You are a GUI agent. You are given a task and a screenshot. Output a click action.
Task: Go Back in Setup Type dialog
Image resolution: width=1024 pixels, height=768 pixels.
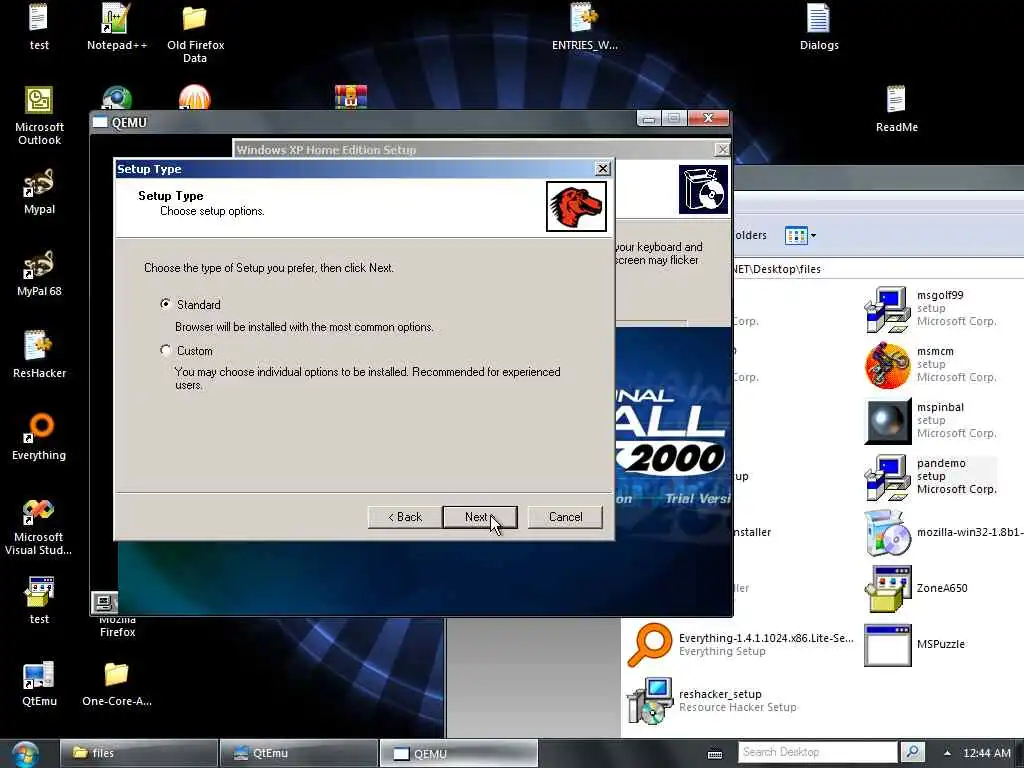pos(405,517)
